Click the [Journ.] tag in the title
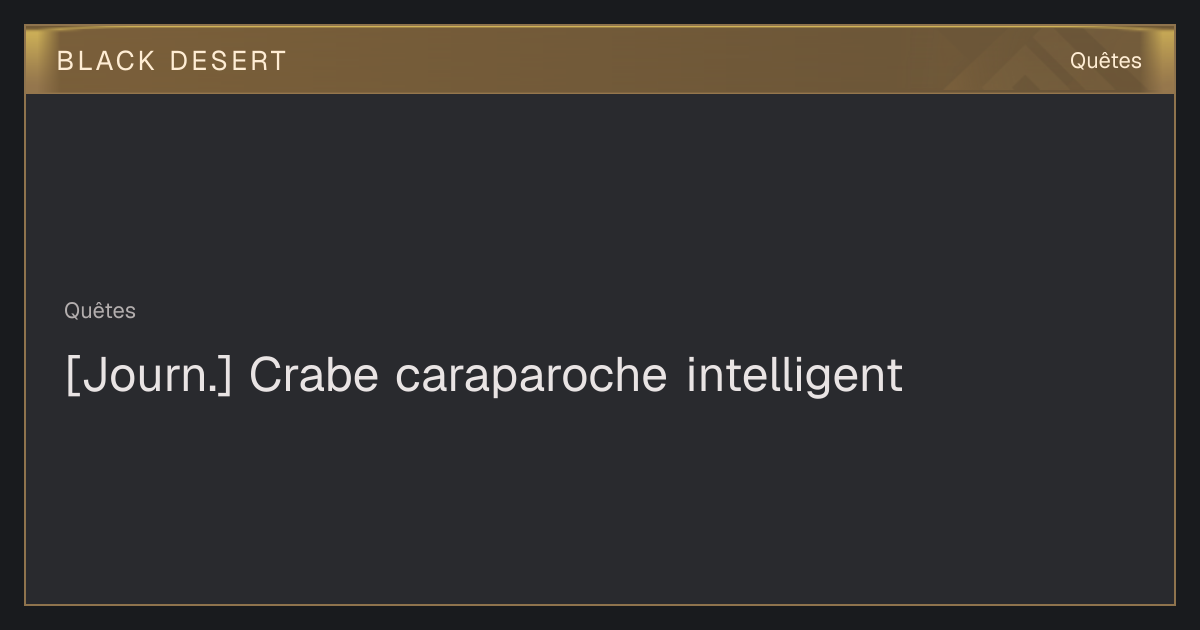The image size is (1200, 630). click(149, 375)
